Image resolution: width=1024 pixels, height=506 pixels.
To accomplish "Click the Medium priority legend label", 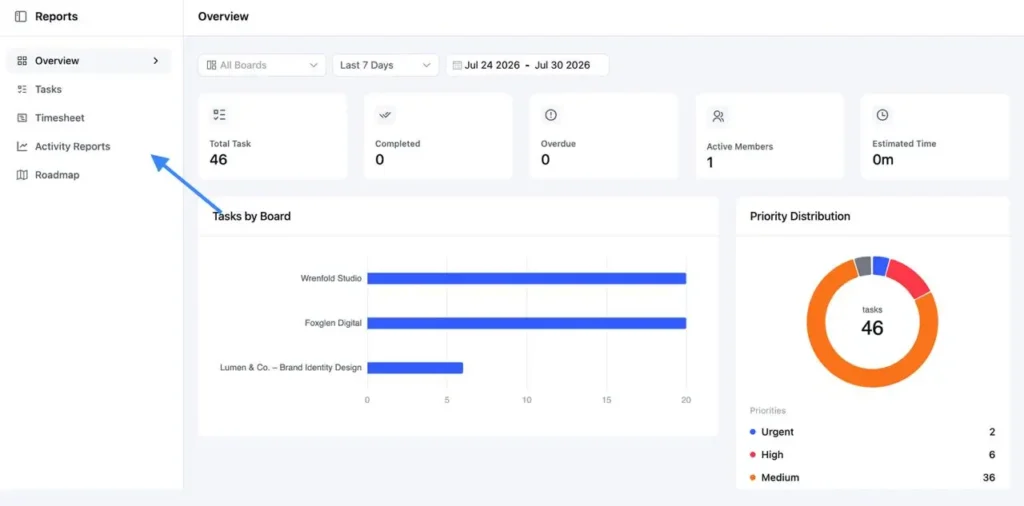I will [780, 478].
